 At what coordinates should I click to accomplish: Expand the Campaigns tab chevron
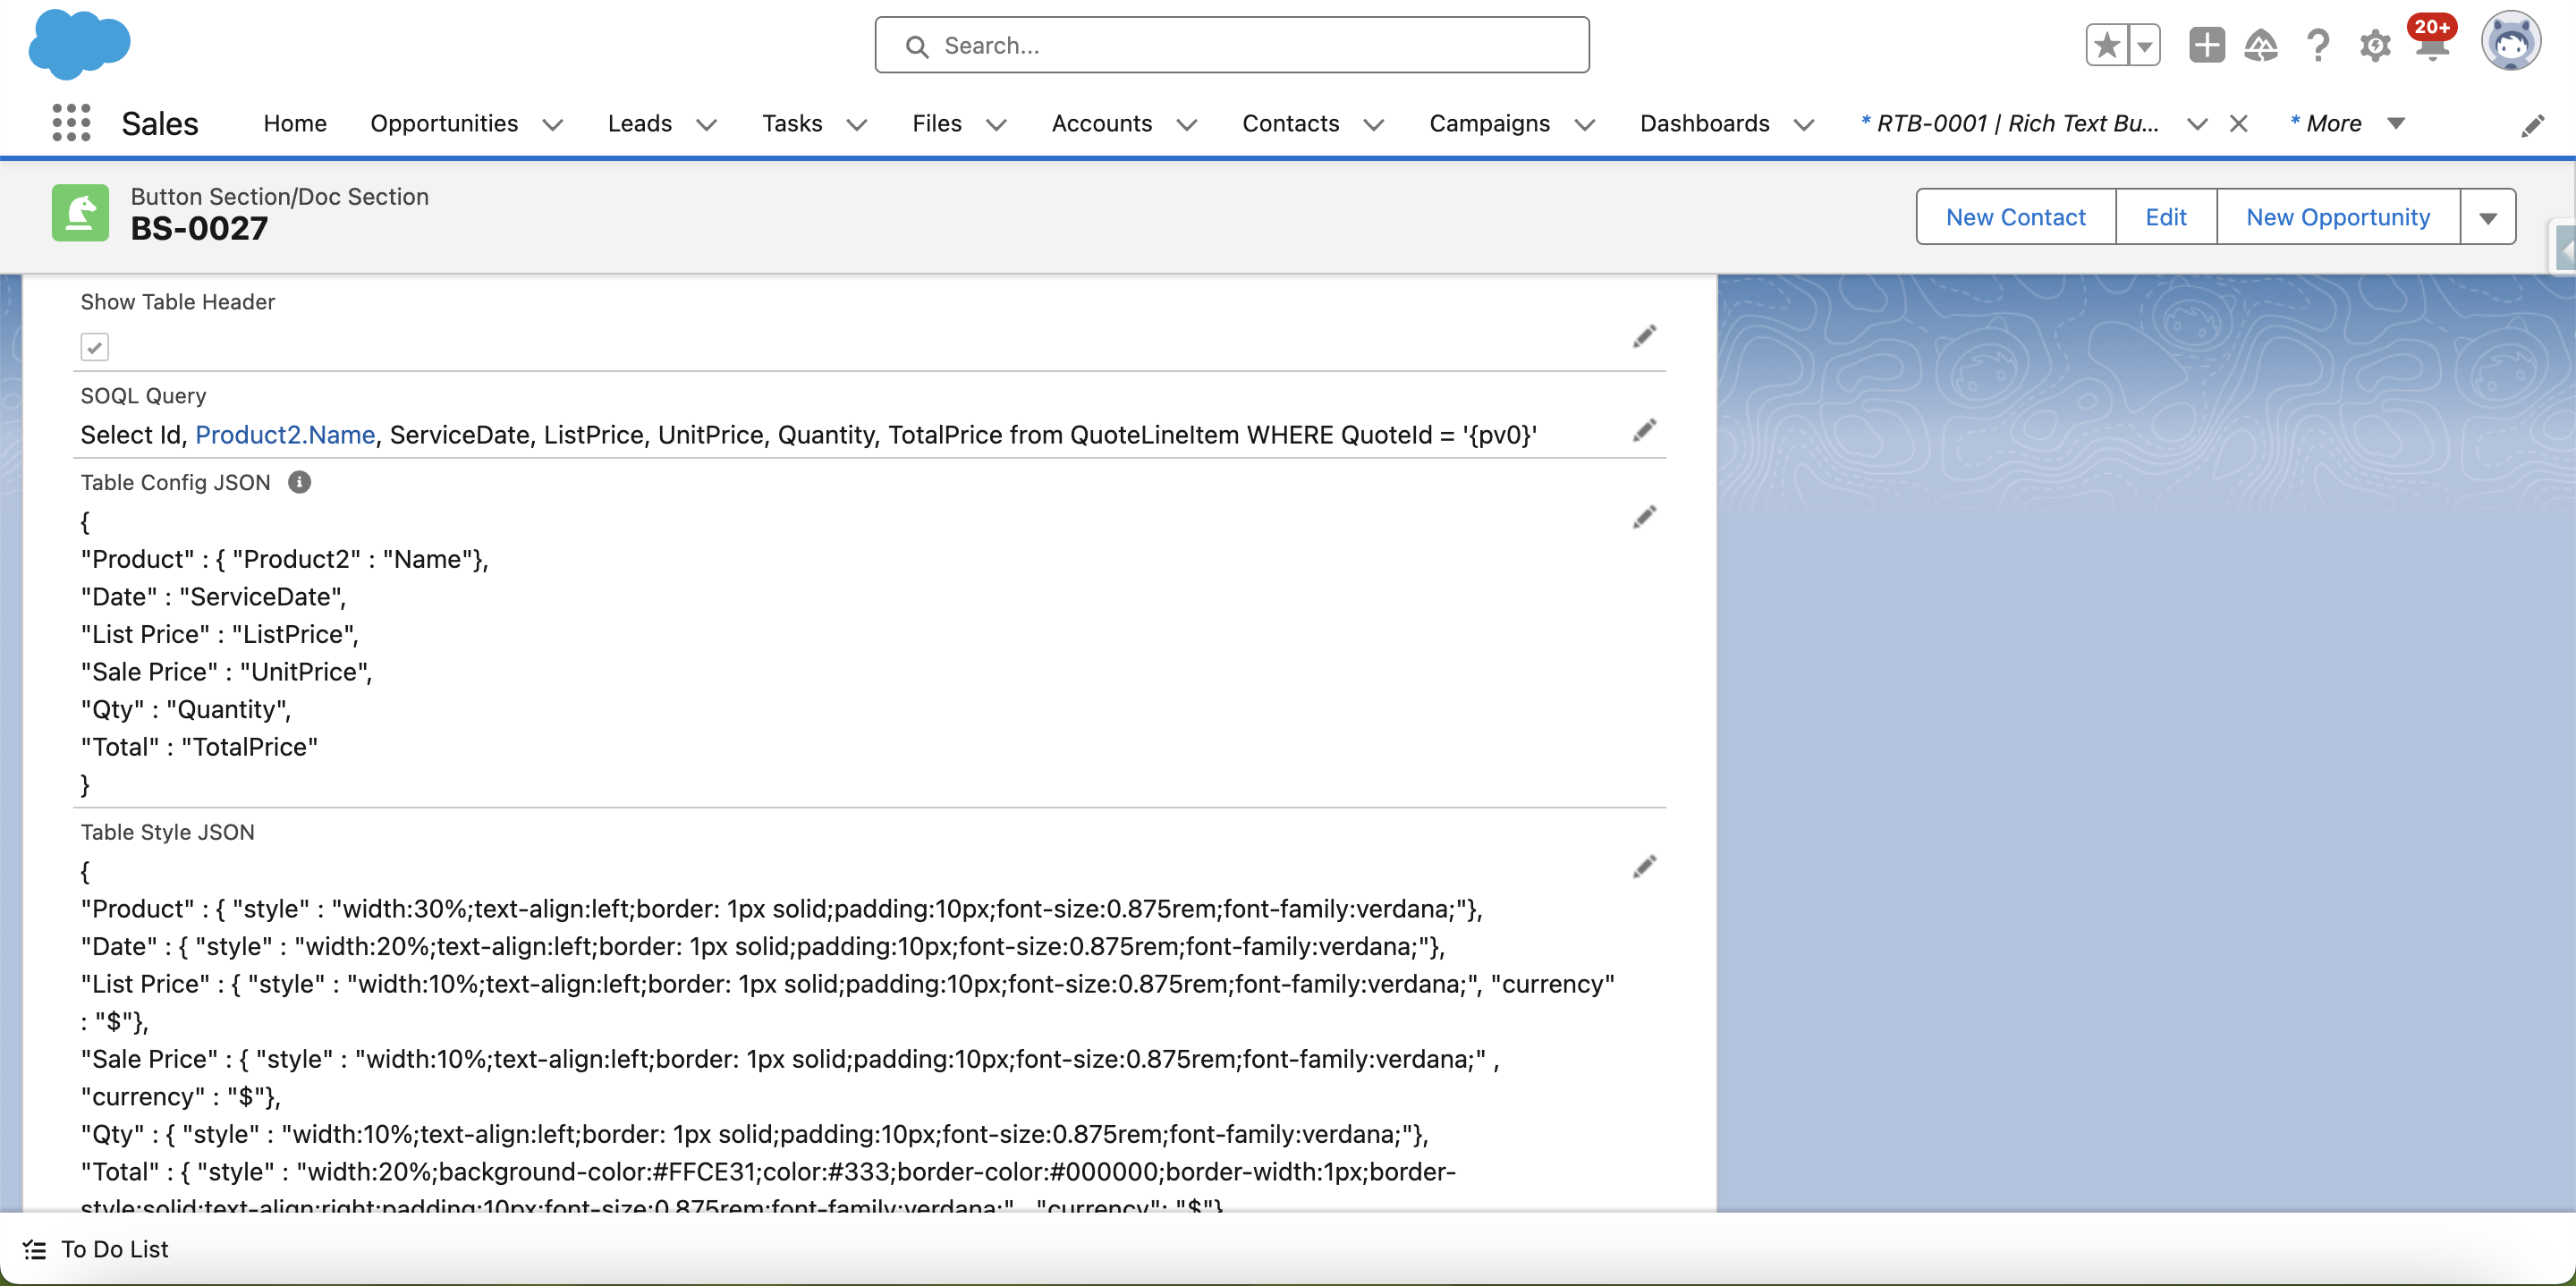(1584, 124)
